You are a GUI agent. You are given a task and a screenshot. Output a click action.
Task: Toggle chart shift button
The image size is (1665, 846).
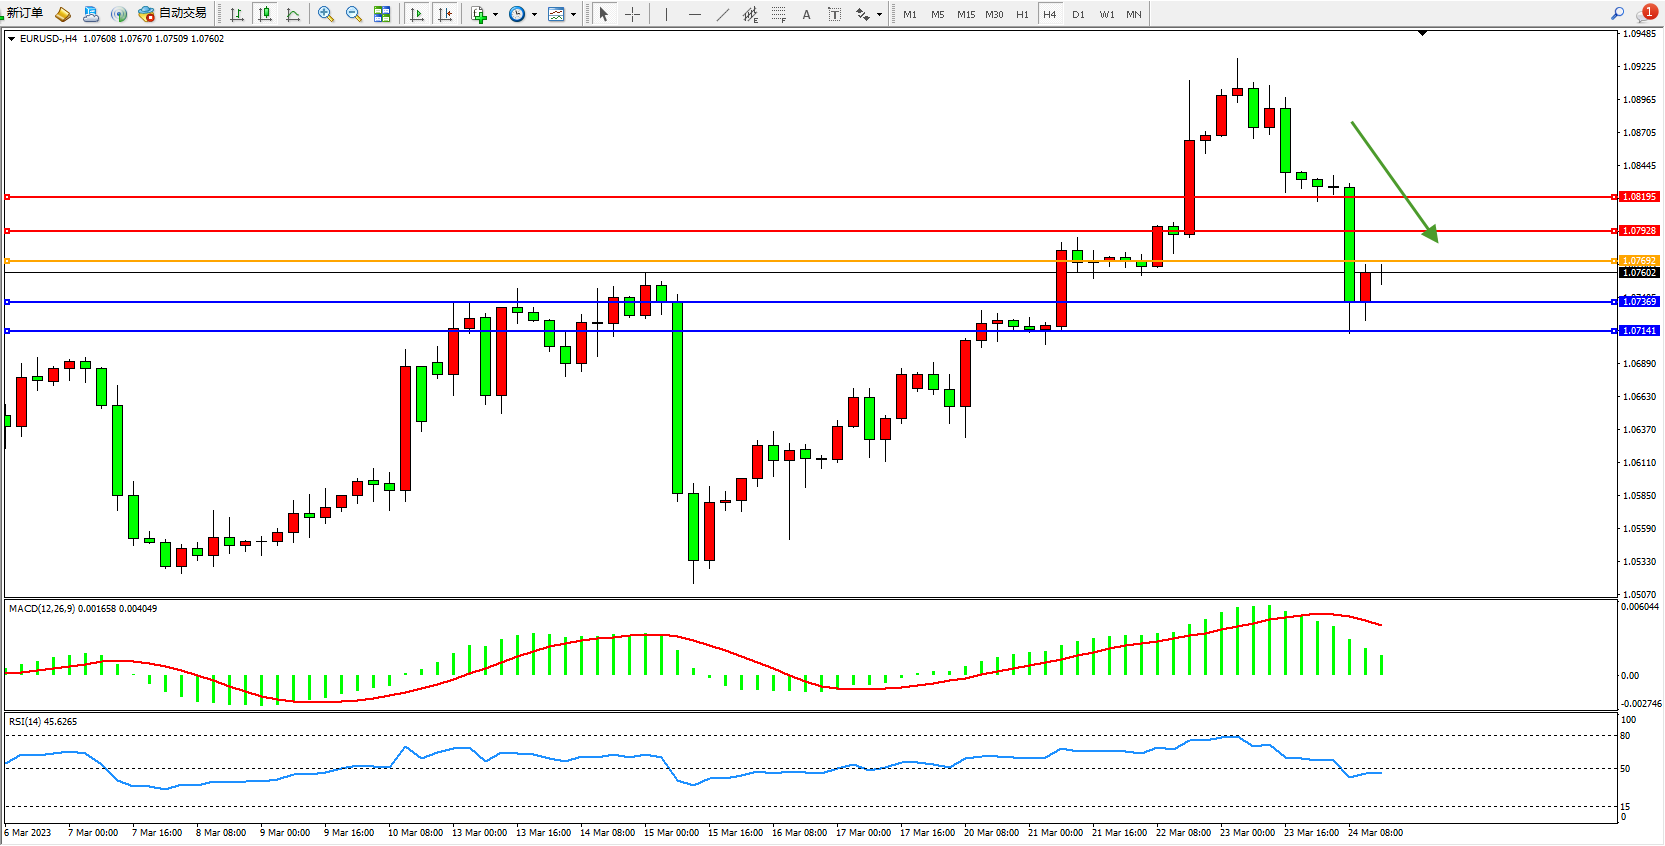445,14
